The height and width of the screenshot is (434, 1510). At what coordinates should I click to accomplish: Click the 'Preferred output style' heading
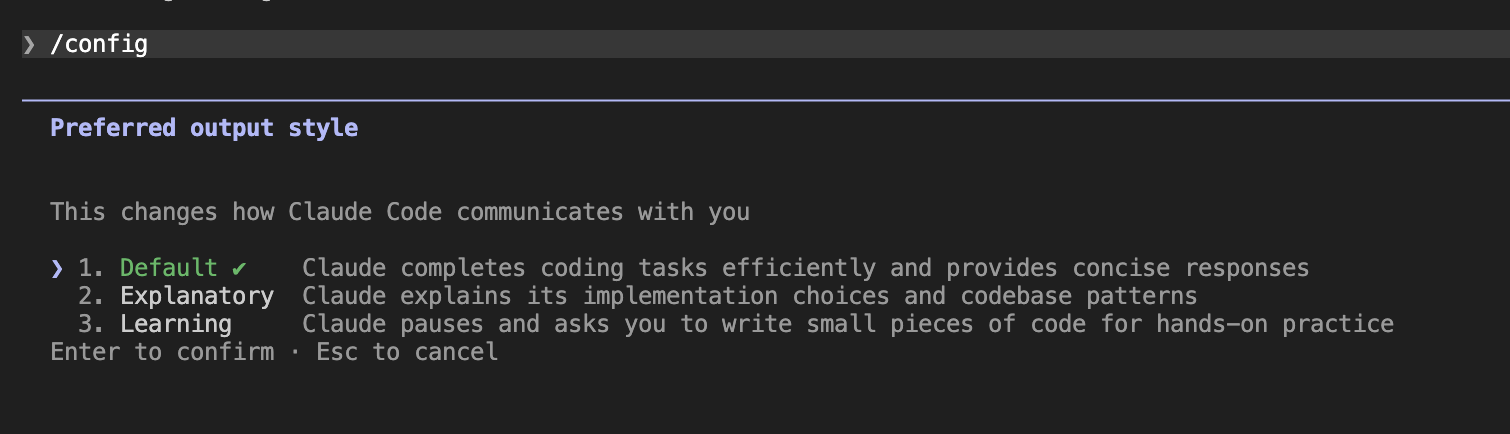click(x=204, y=128)
